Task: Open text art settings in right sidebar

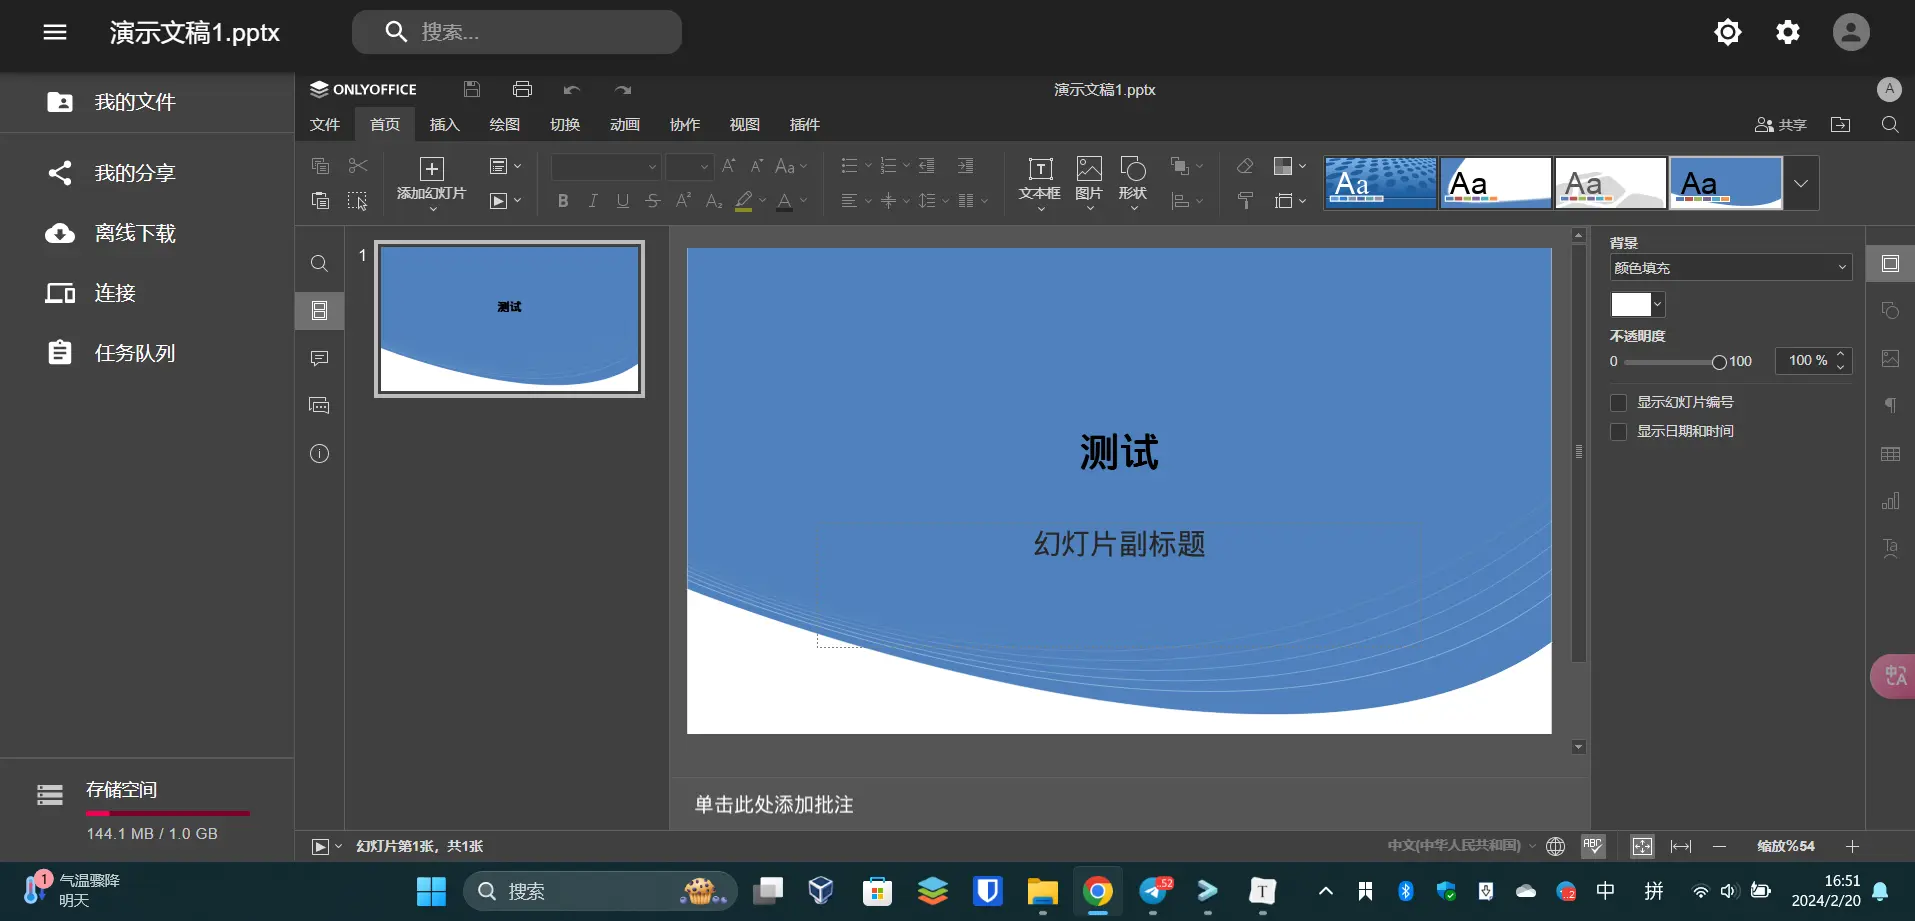Action: 1890,548
